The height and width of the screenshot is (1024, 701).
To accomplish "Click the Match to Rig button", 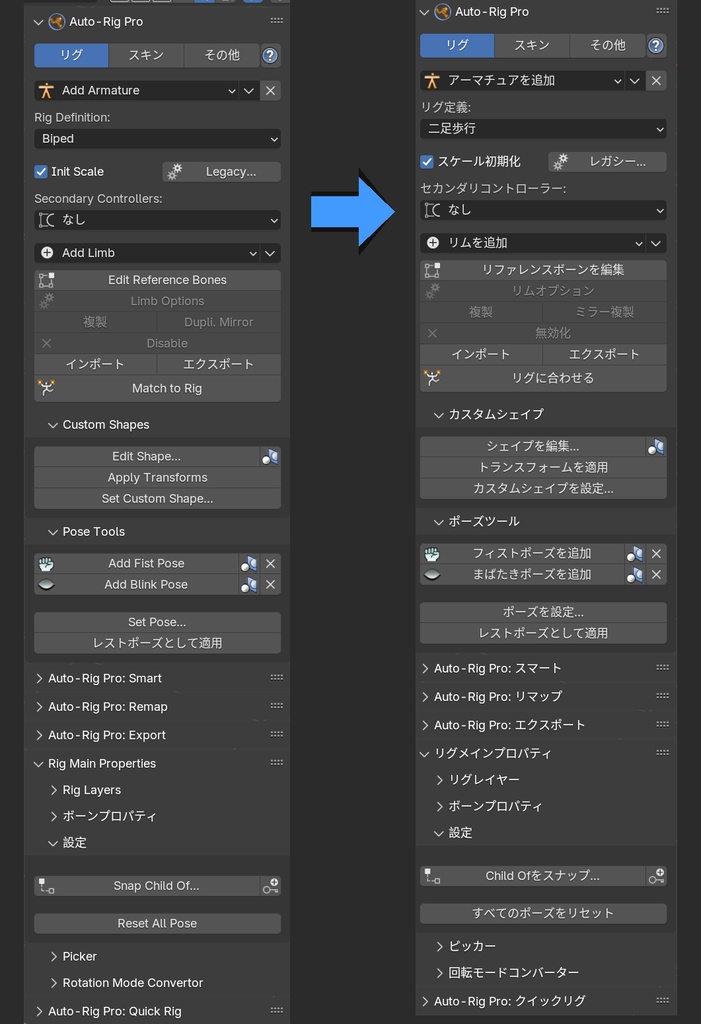I will click(x=157, y=389).
